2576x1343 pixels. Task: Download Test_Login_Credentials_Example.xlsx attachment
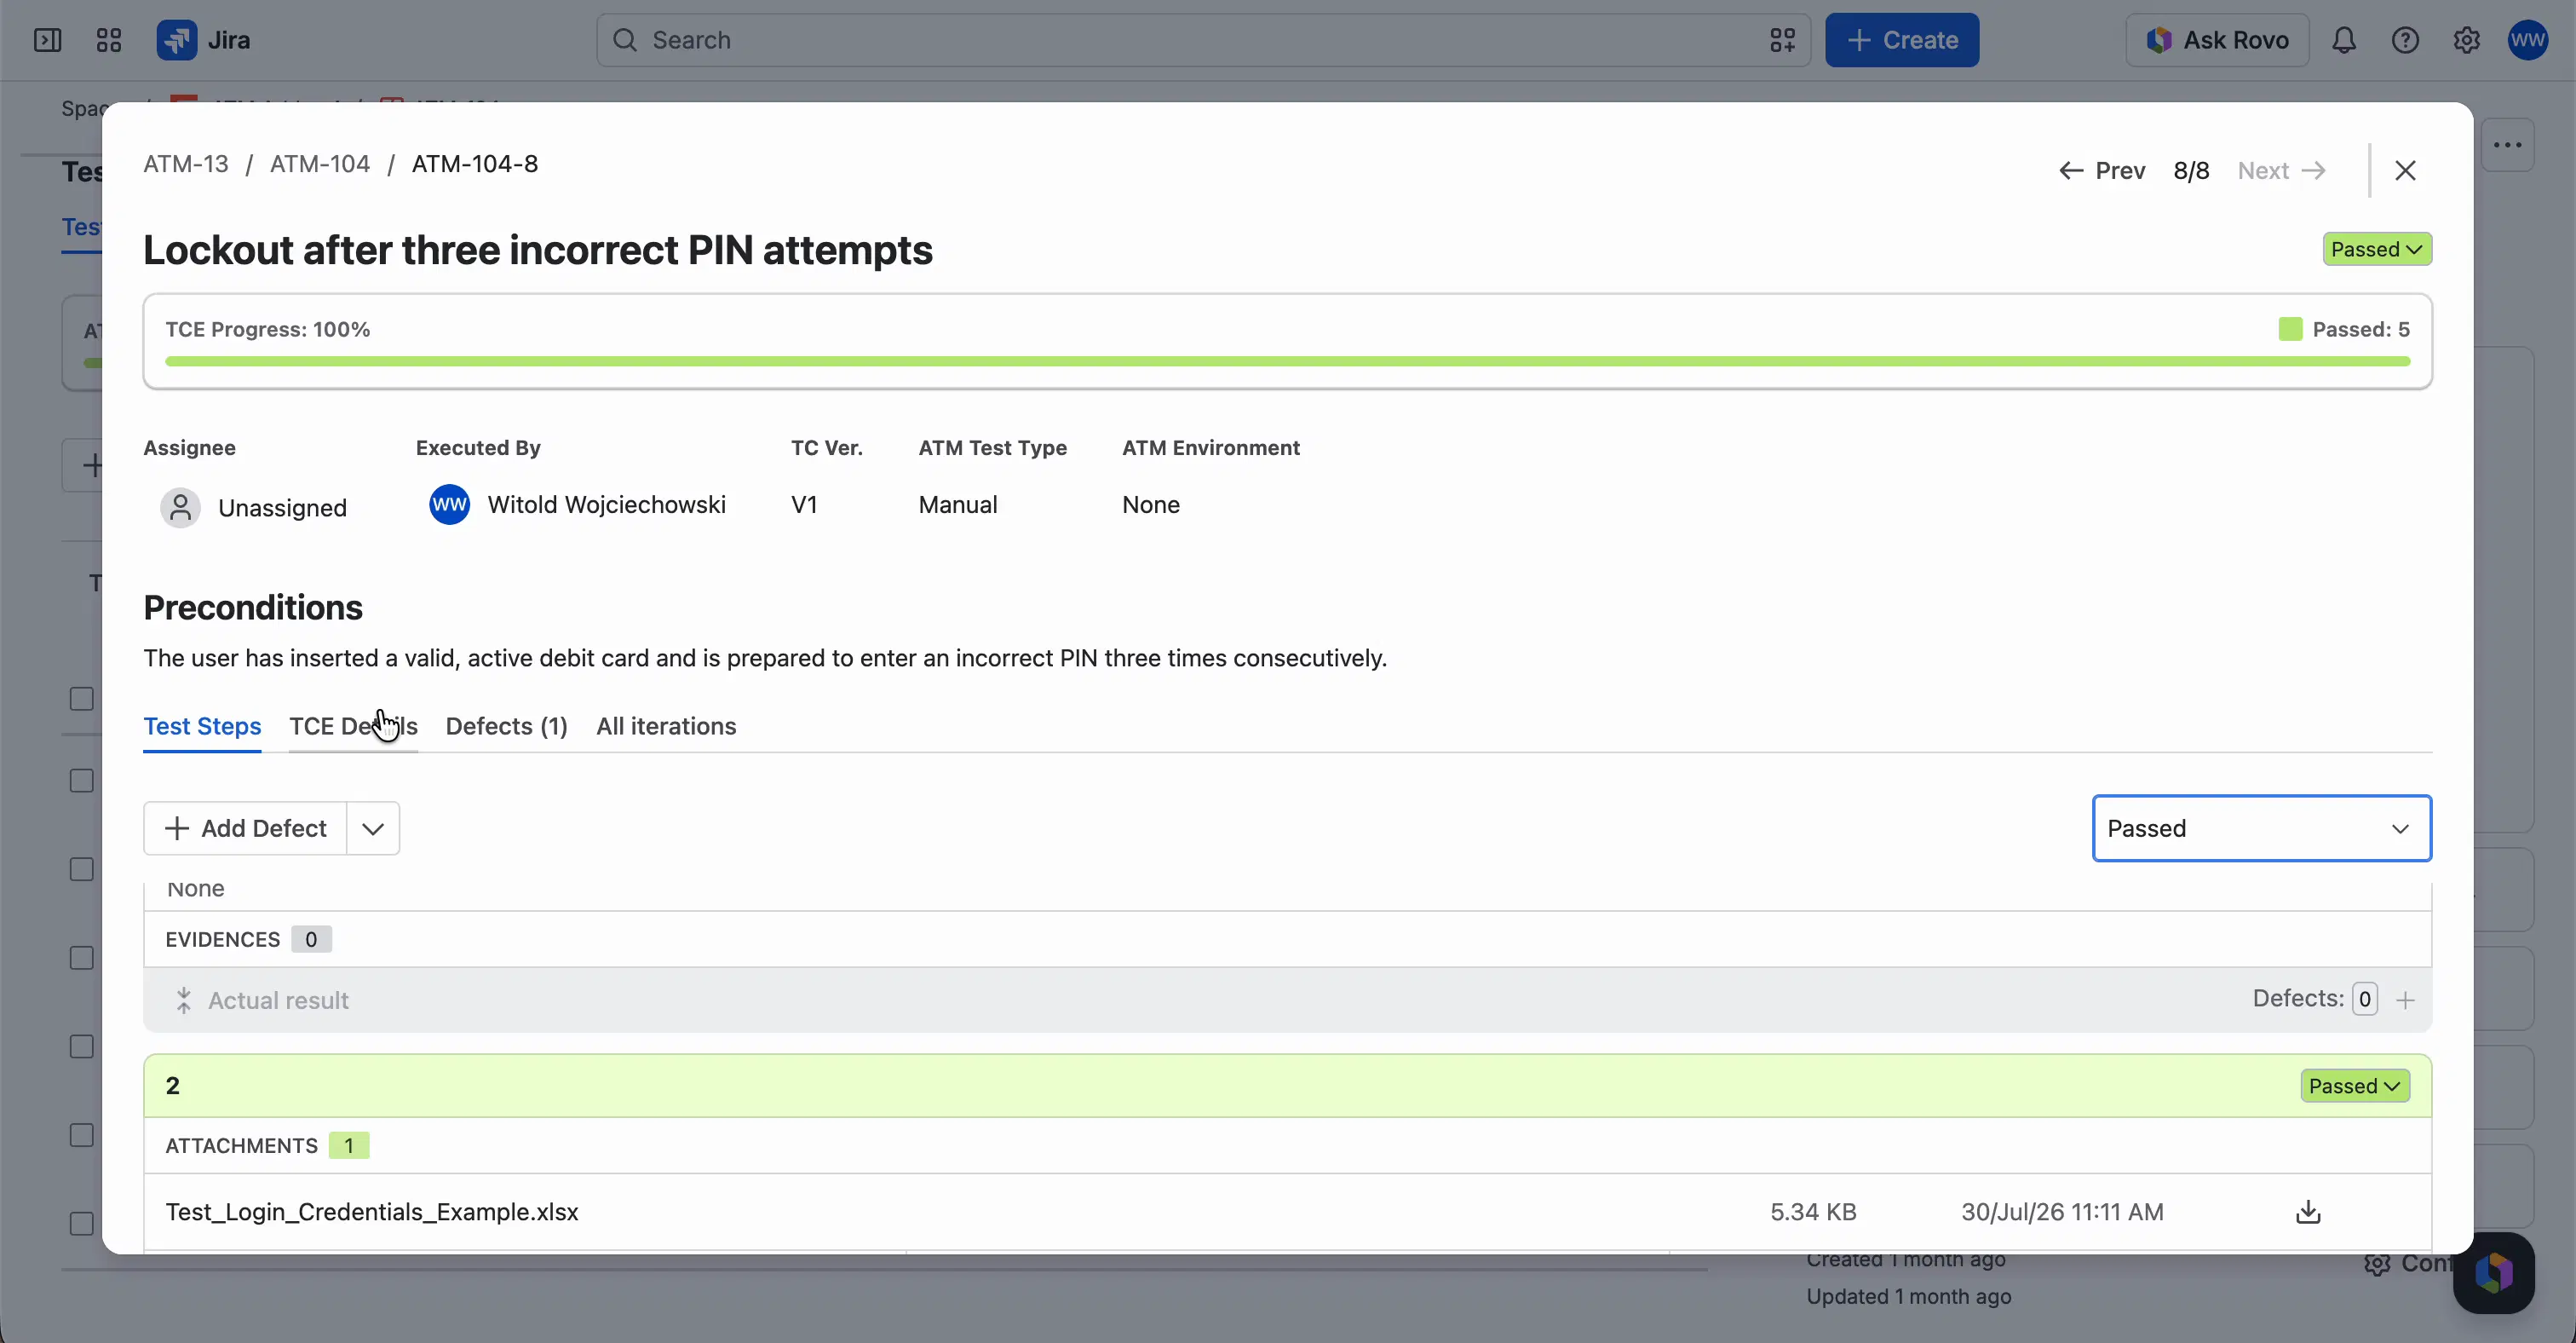pos(2308,1212)
